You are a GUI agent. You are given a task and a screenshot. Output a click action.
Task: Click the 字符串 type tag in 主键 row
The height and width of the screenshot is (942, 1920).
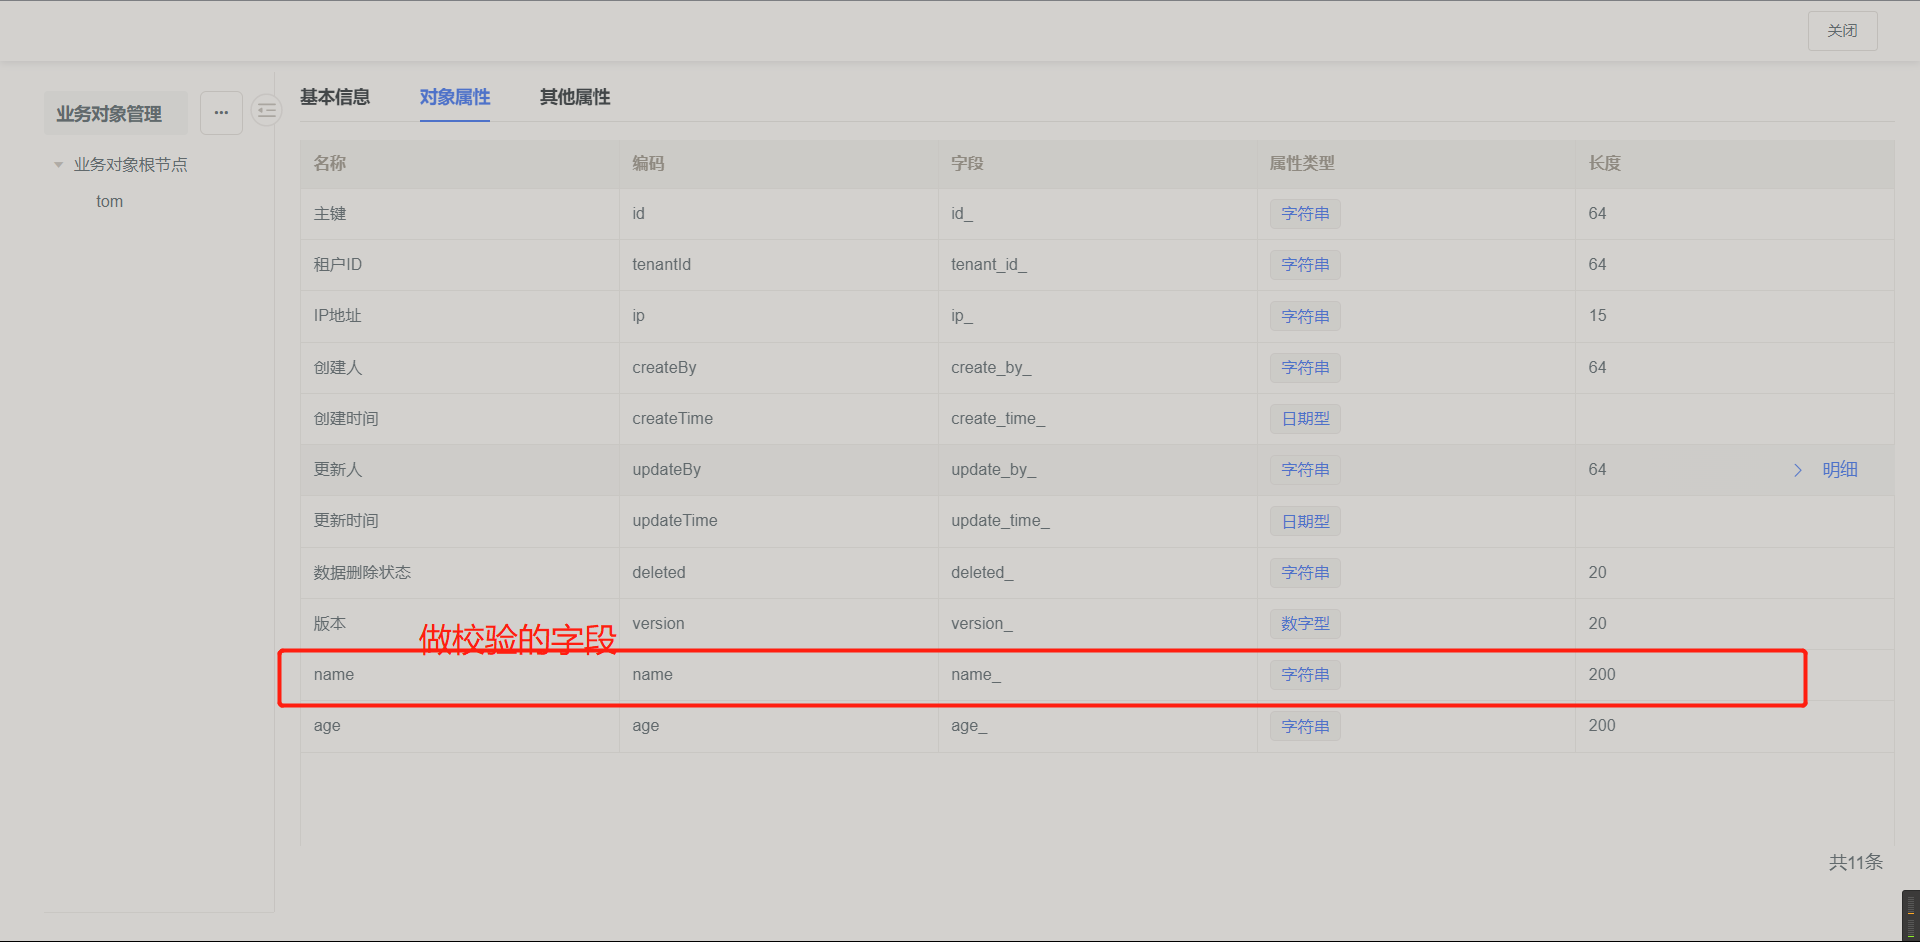(1305, 214)
